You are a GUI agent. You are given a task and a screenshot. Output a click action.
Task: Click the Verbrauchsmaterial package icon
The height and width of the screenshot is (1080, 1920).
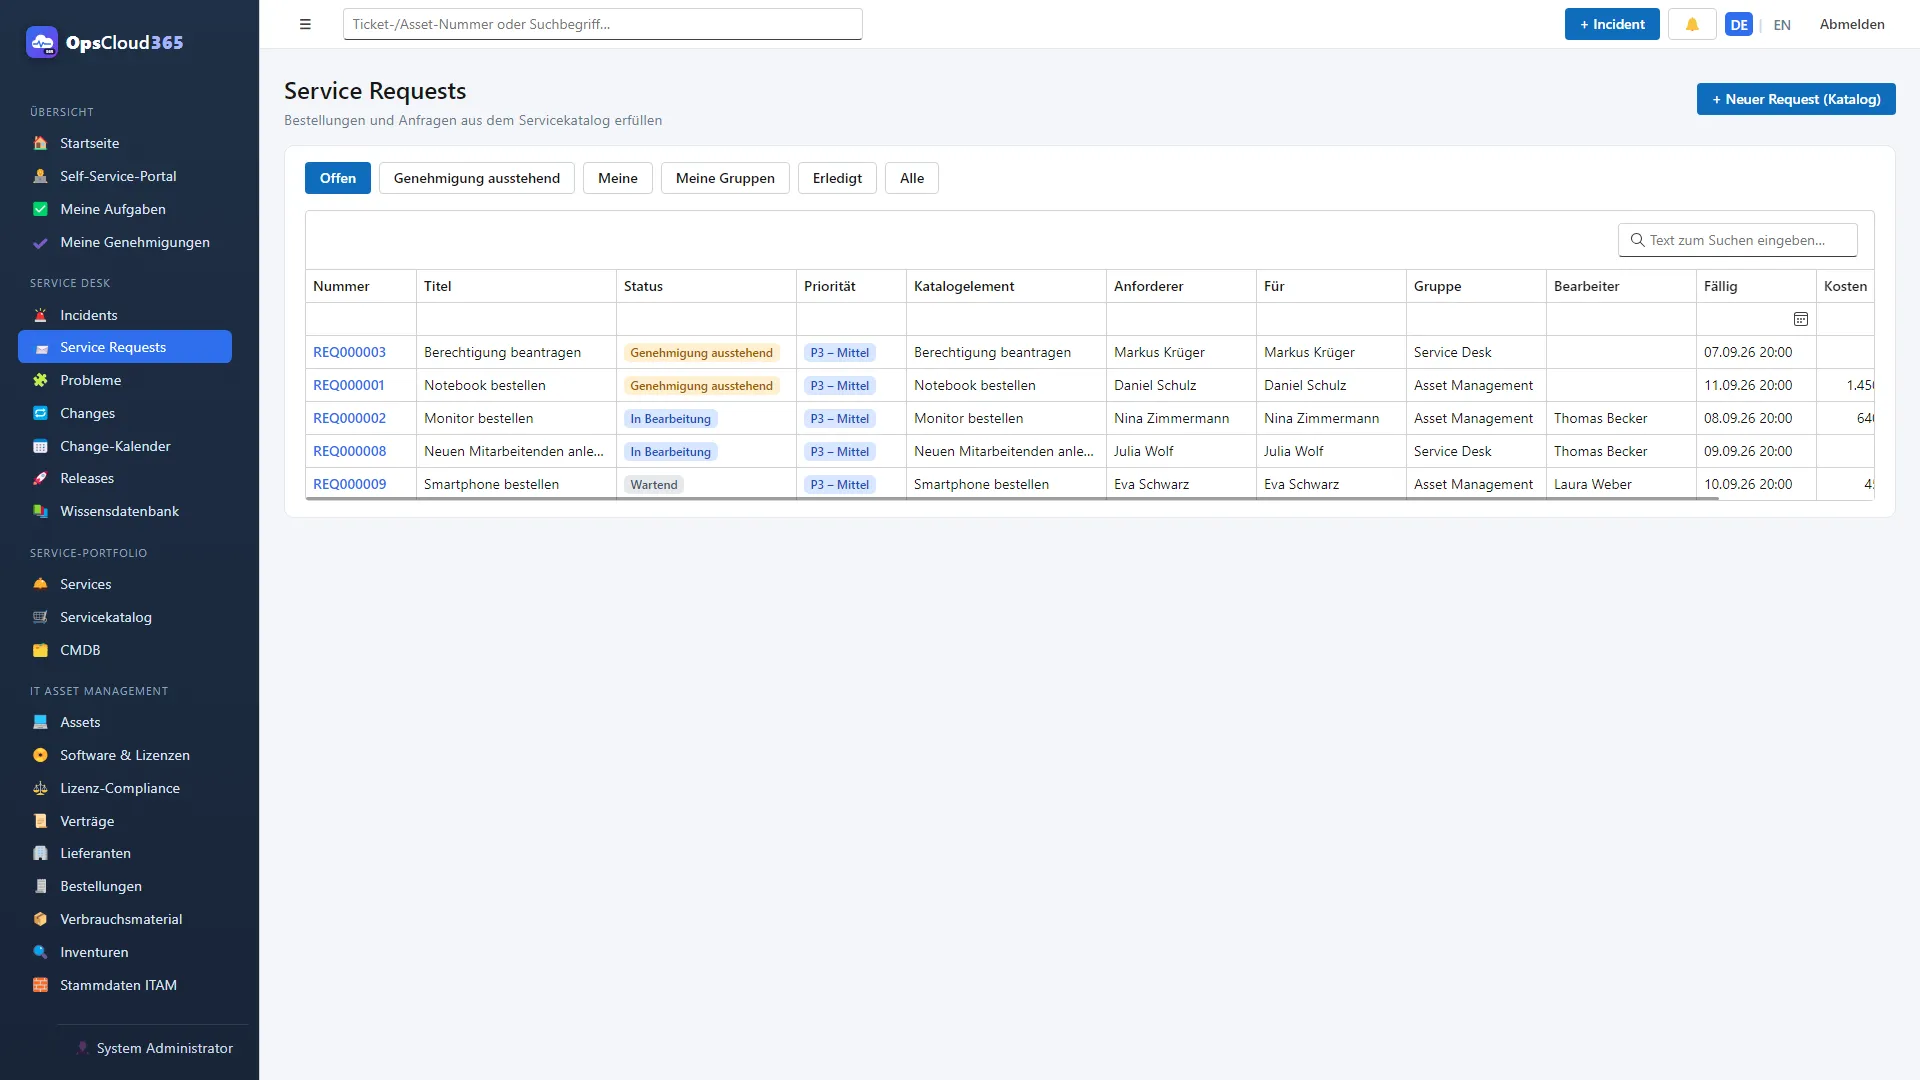pos(40,919)
